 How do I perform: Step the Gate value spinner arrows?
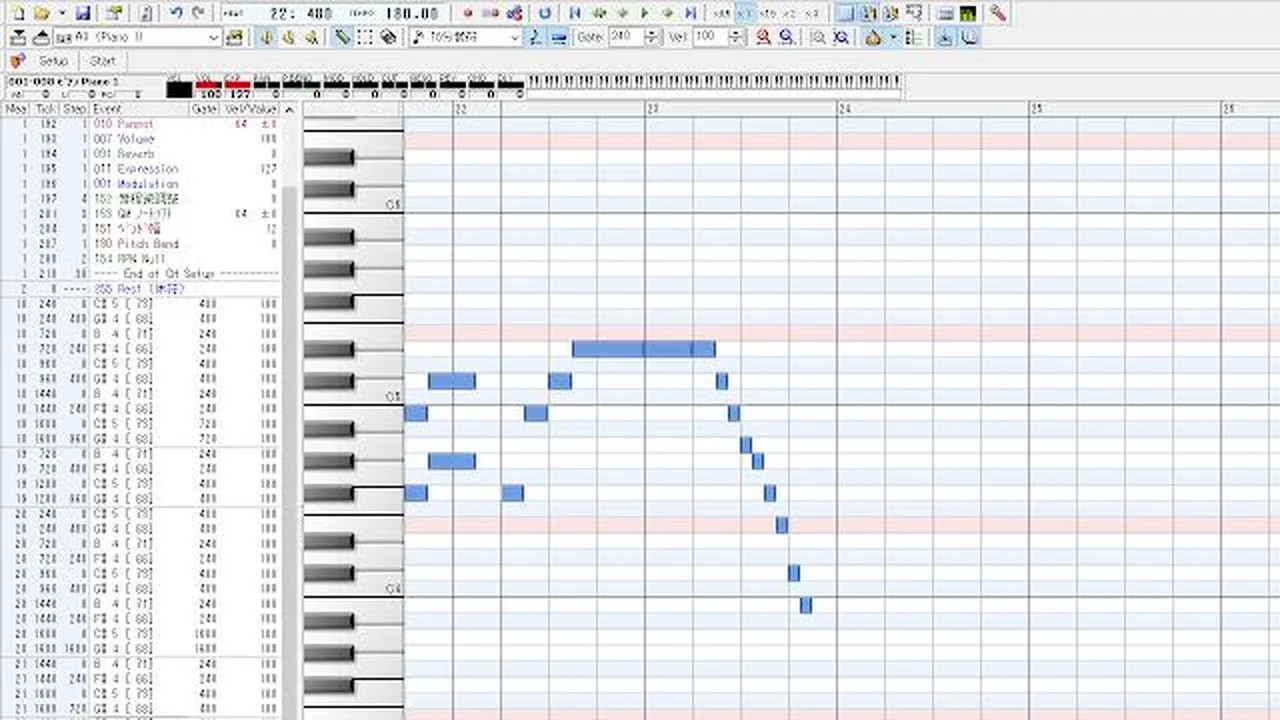pos(652,37)
